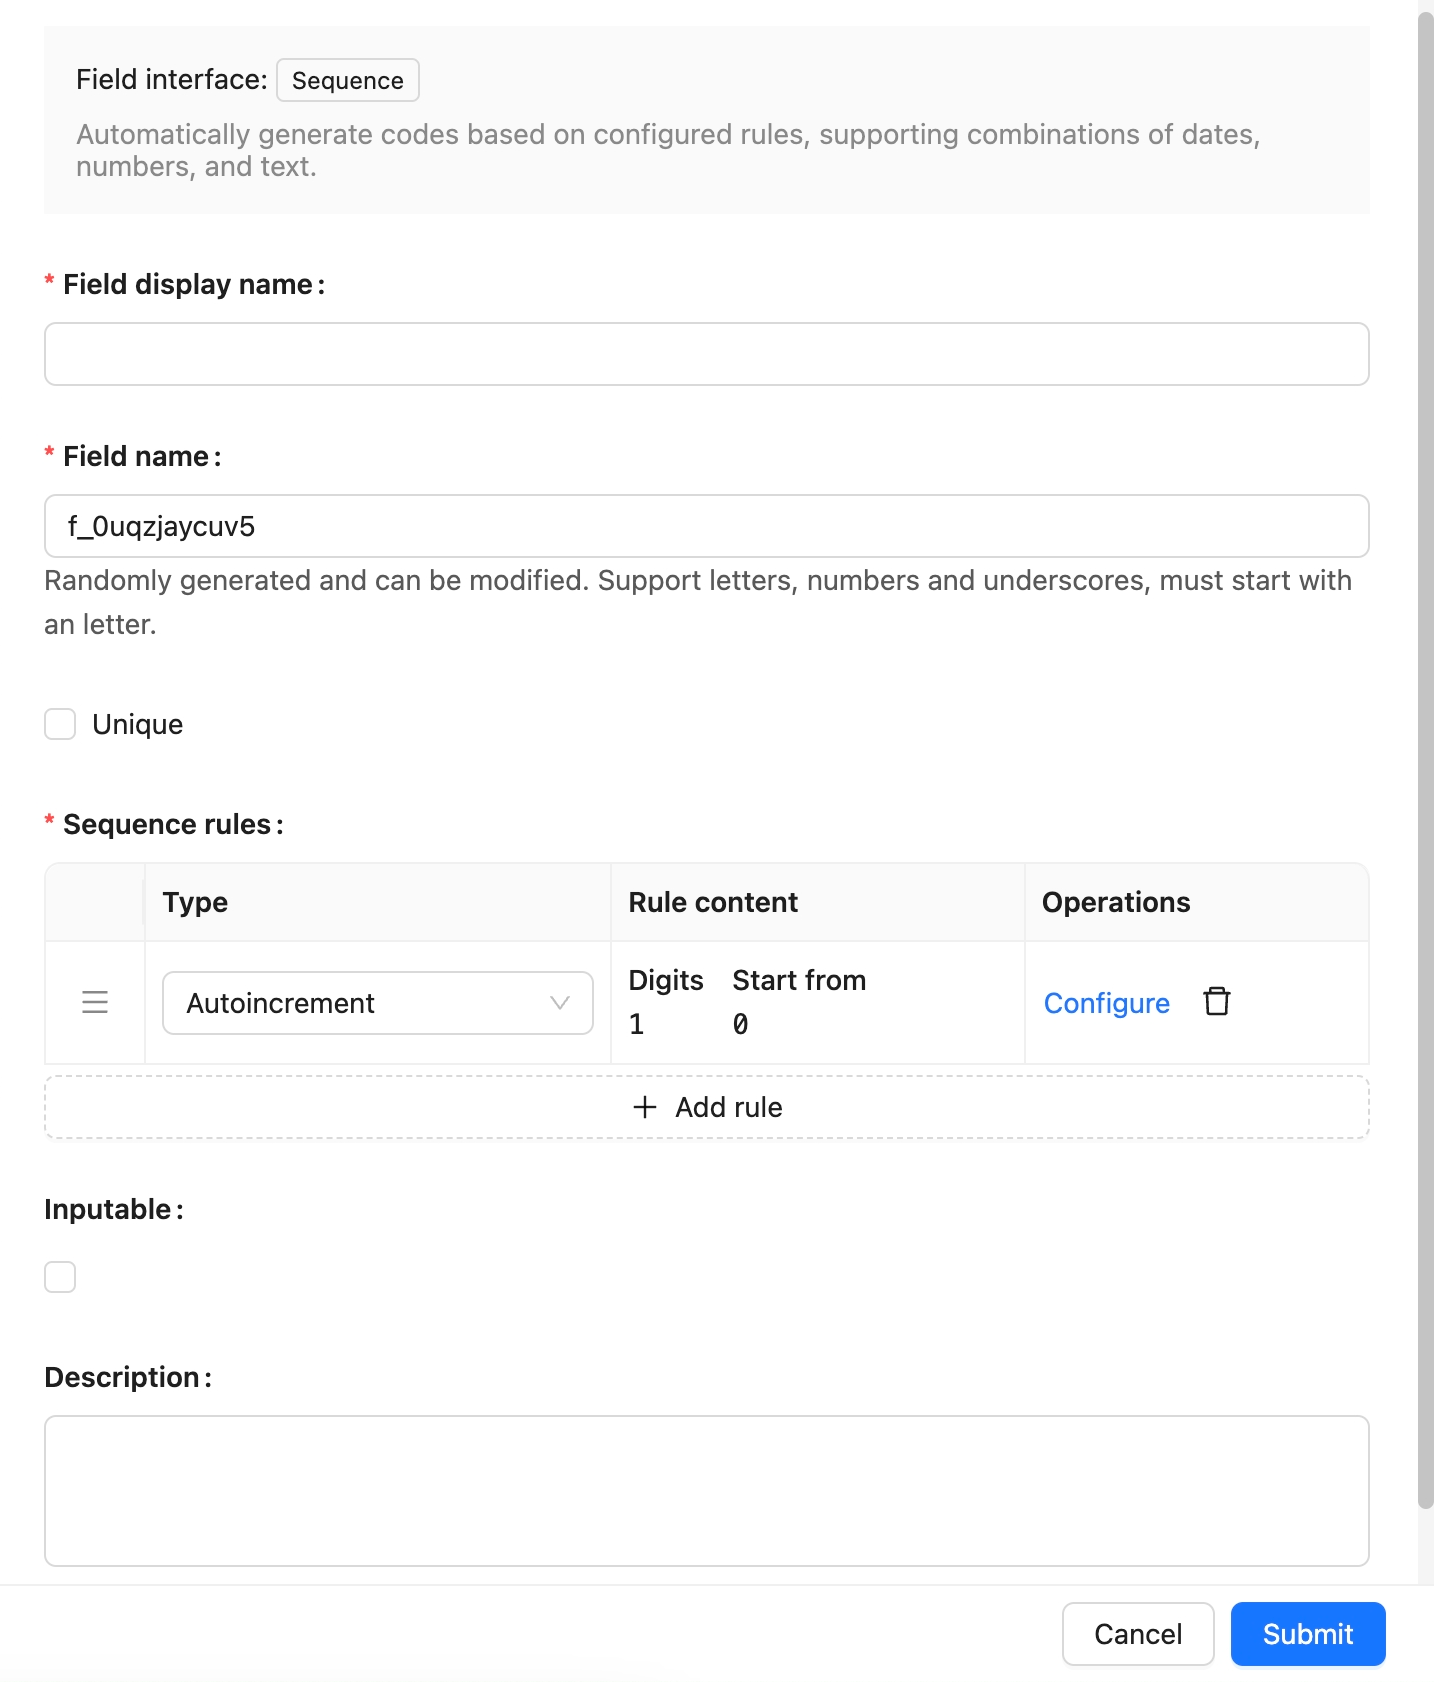Image resolution: width=1434 pixels, height=1682 pixels.
Task: Click the trash icon to delete the rule
Action: pos(1216,1001)
